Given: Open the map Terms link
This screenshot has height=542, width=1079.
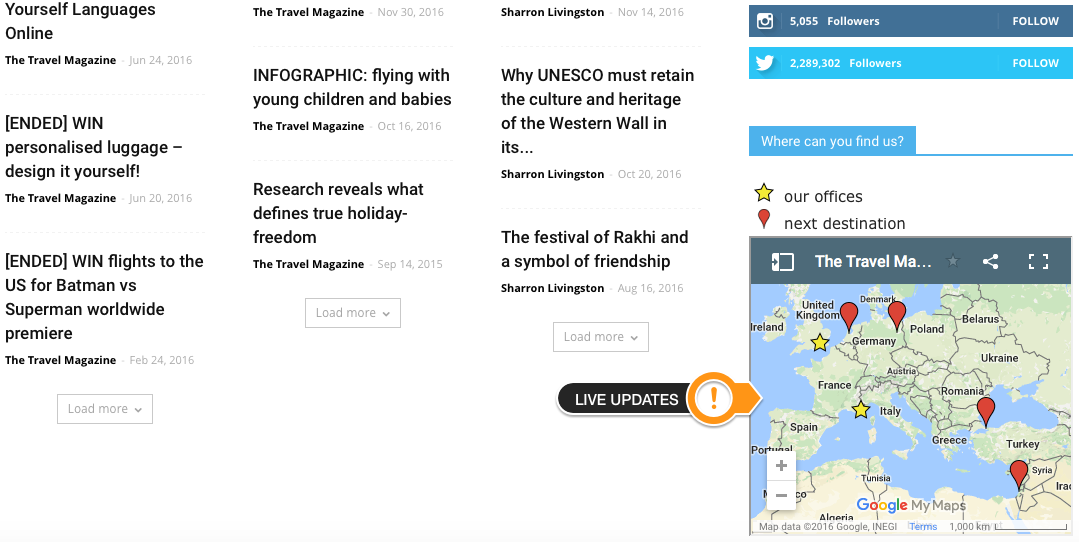Looking at the screenshot, I should pyautogui.click(x=923, y=526).
